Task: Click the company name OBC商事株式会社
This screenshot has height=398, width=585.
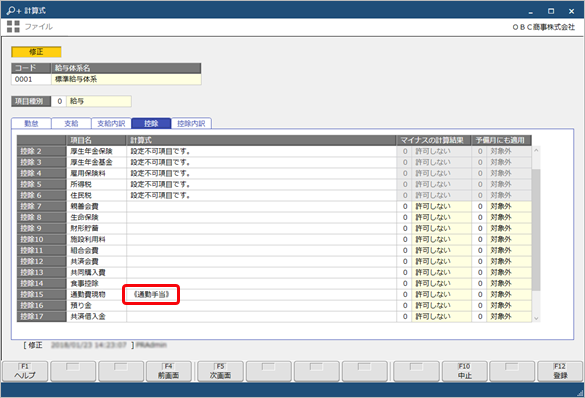Action: point(544,27)
